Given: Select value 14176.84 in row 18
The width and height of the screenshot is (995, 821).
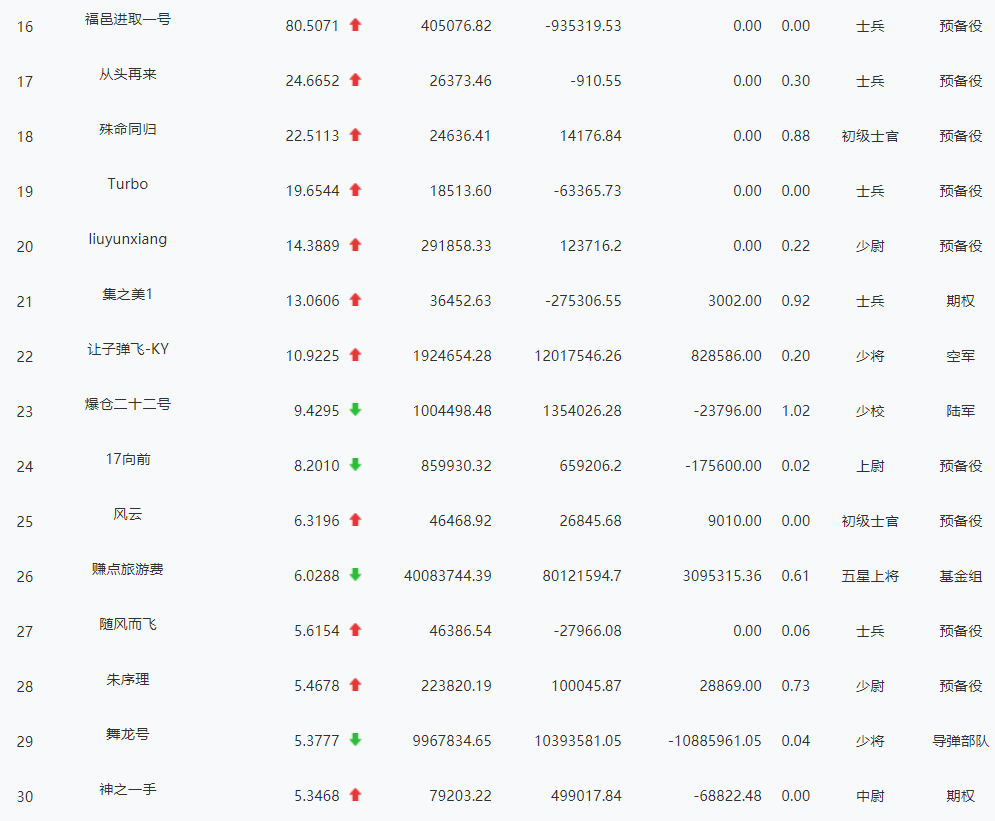Looking at the screenshot, I should (591, 136).
